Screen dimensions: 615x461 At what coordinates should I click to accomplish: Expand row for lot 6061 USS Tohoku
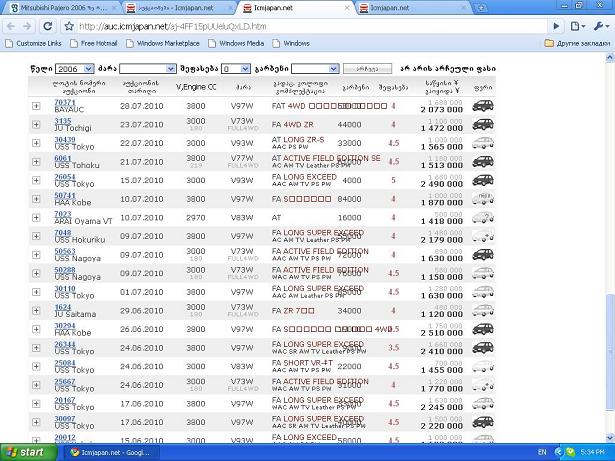[36, 162]
